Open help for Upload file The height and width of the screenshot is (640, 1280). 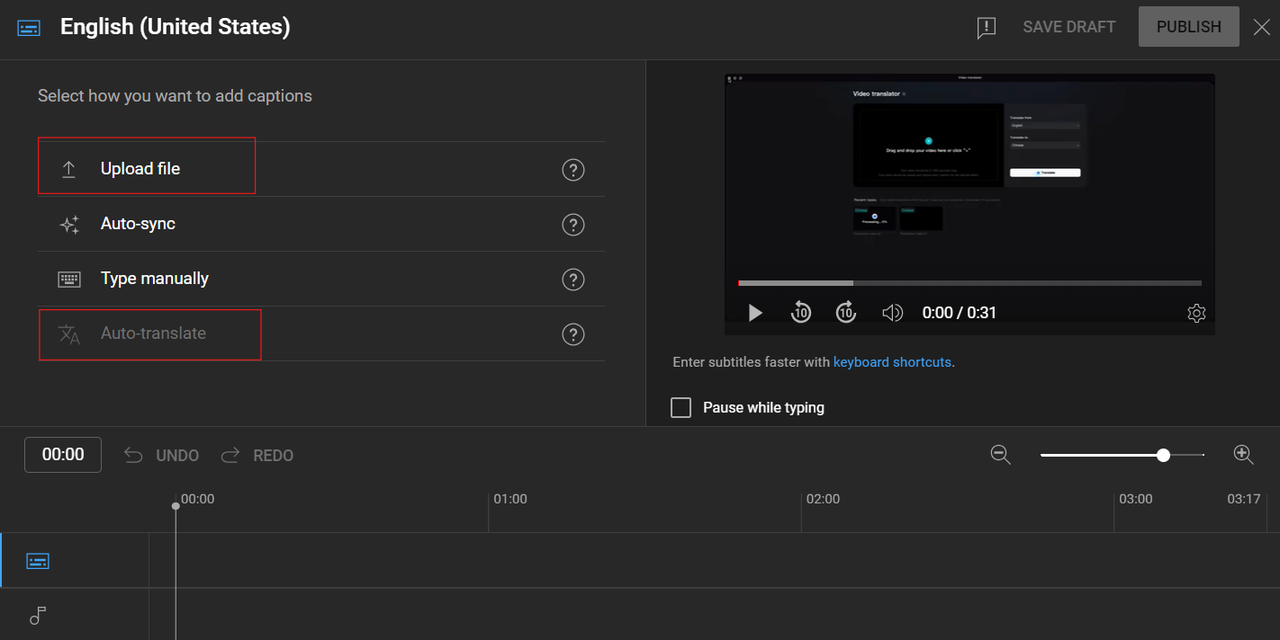tap(573, 170)
